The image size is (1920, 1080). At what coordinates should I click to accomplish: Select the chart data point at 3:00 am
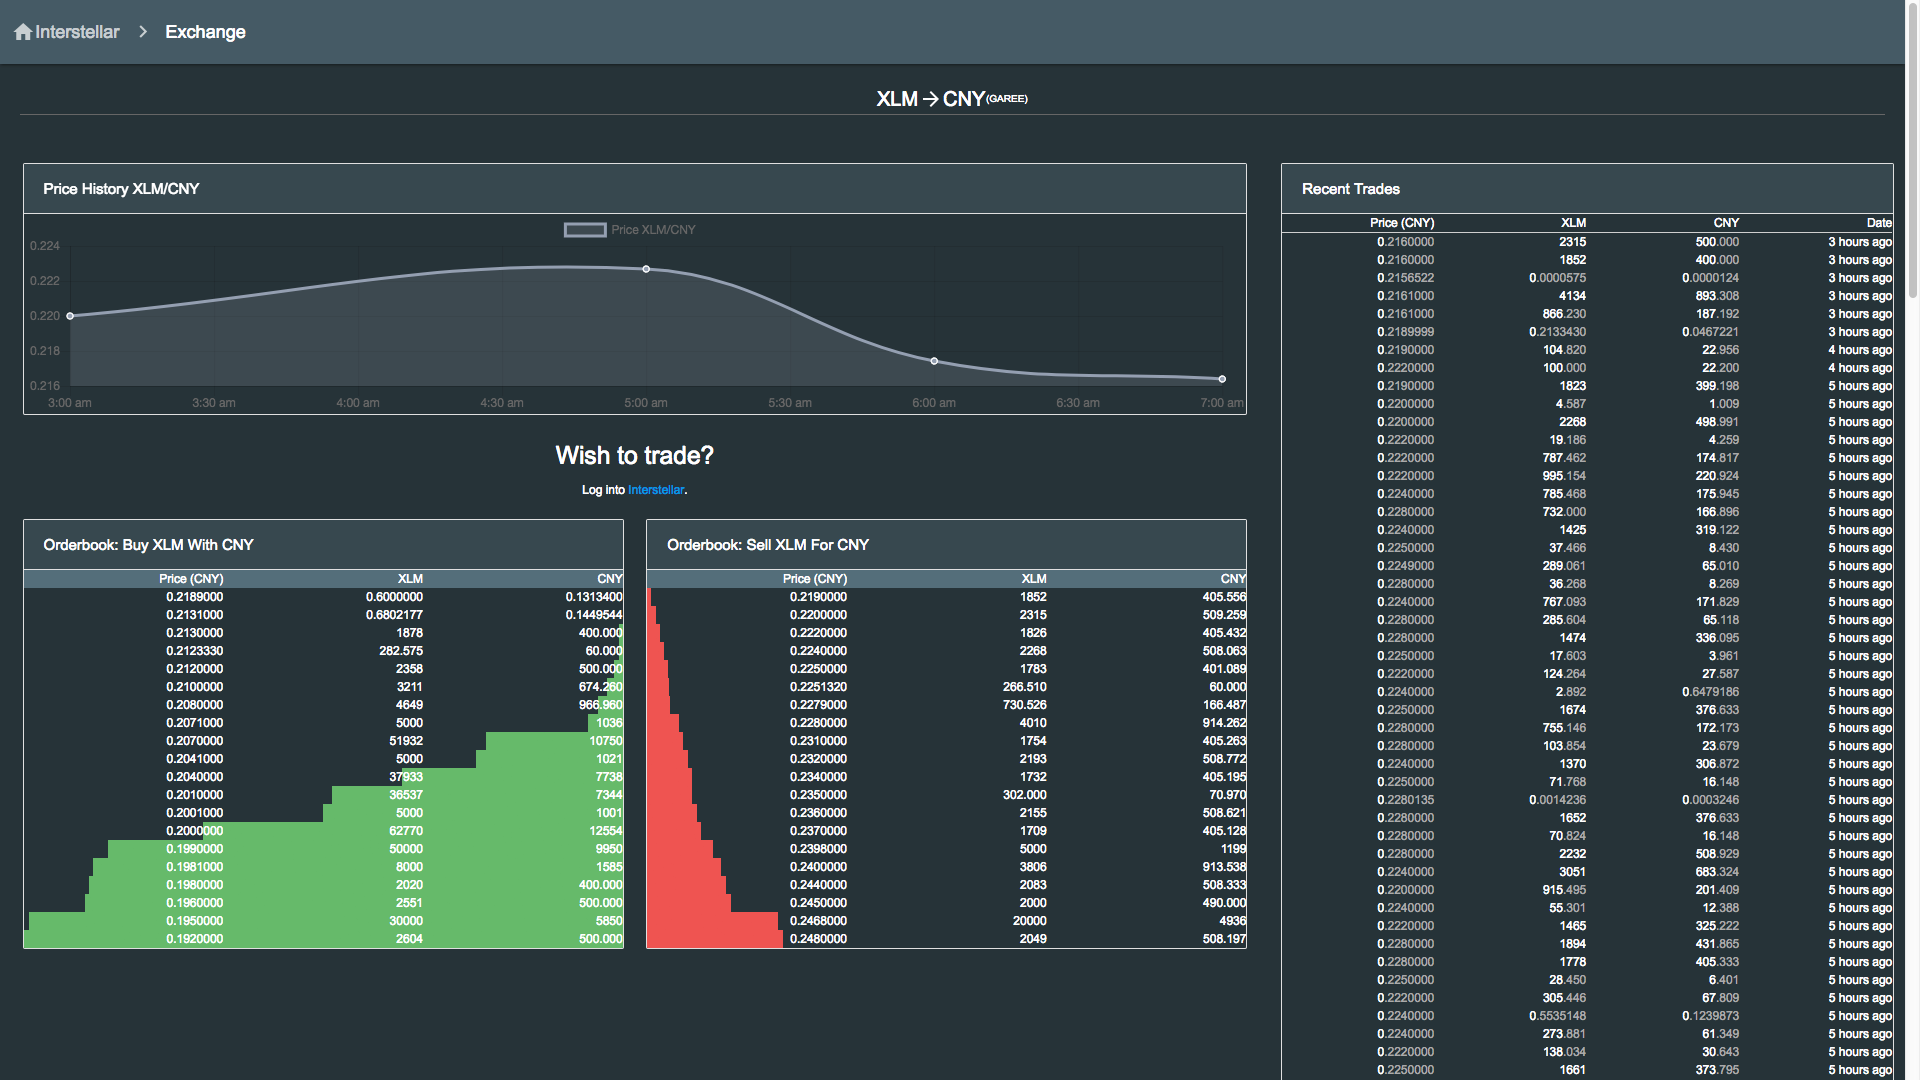(70, 316)
